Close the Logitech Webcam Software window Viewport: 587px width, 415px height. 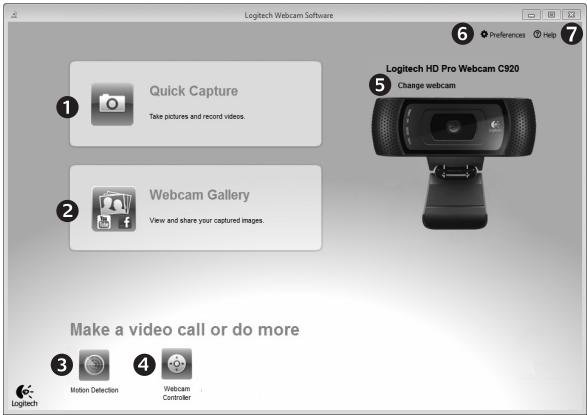tap(571, 15)
